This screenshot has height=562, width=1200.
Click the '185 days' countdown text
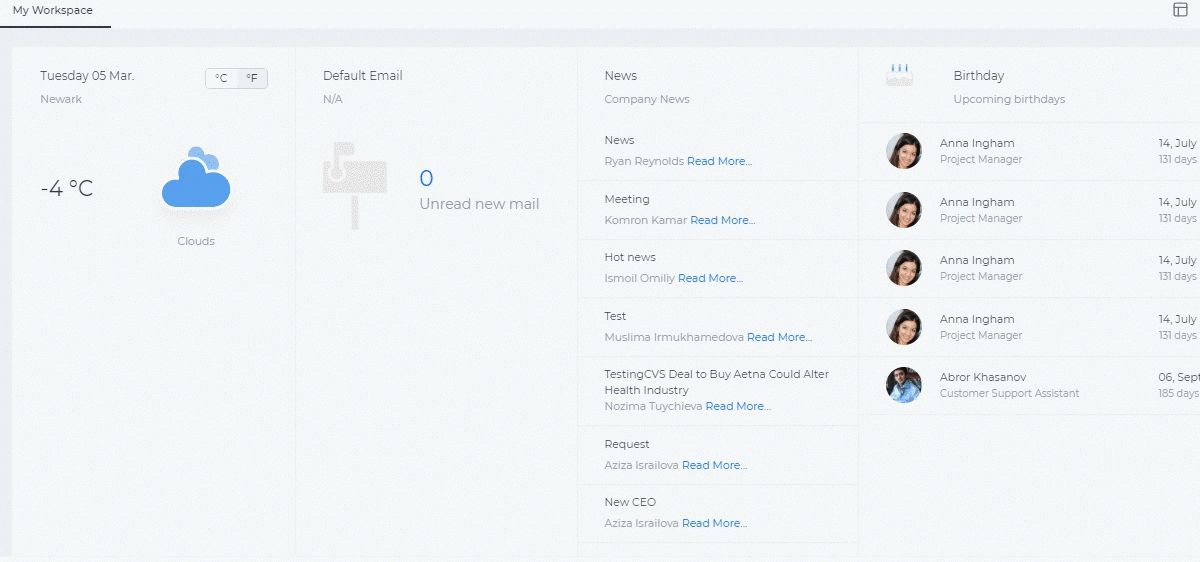point(1179,394)
